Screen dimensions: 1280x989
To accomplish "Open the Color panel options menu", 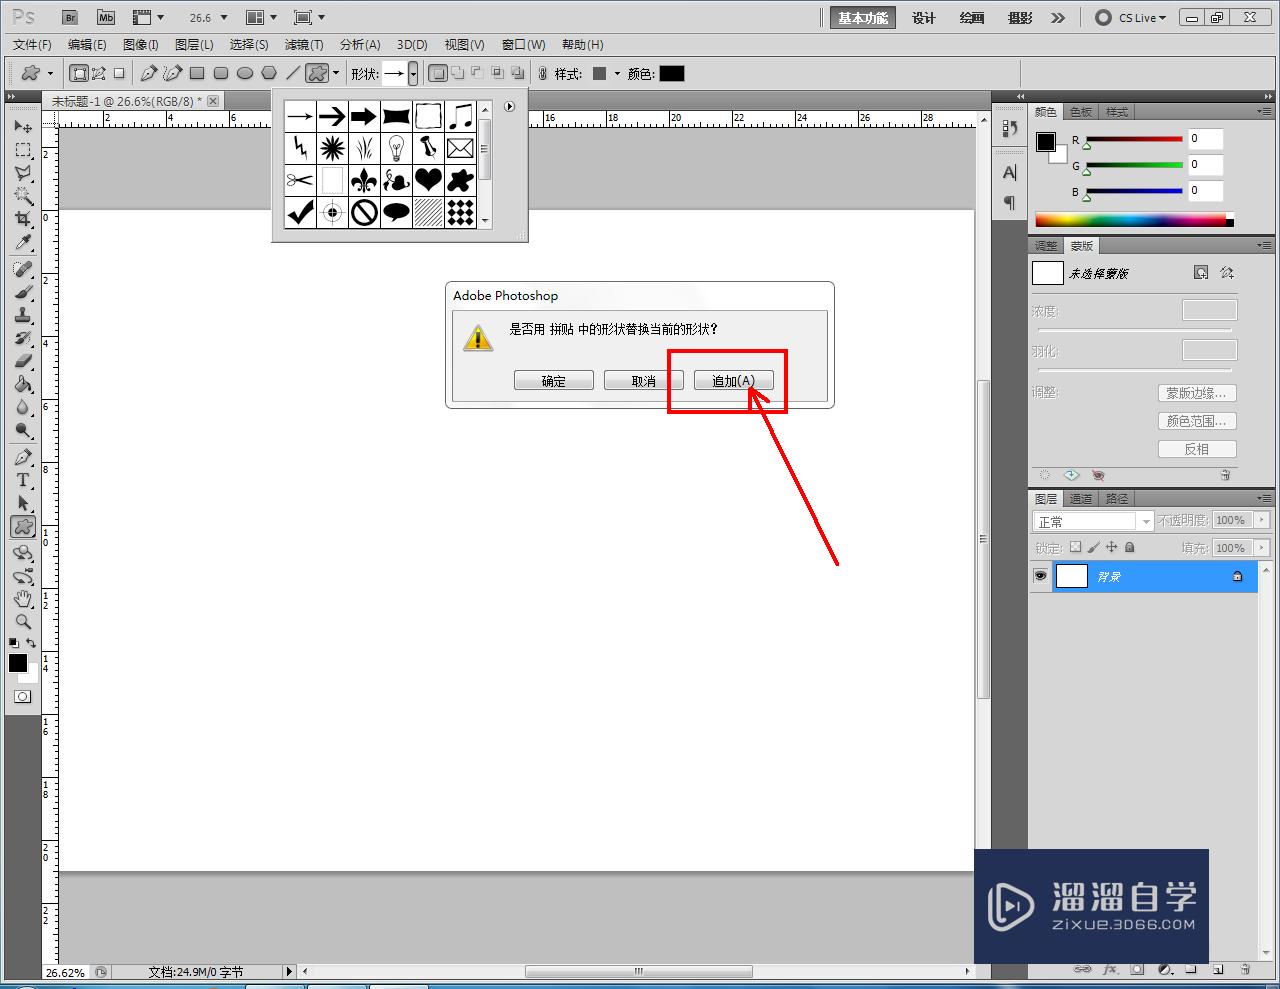I will (x=1264, y=111).
